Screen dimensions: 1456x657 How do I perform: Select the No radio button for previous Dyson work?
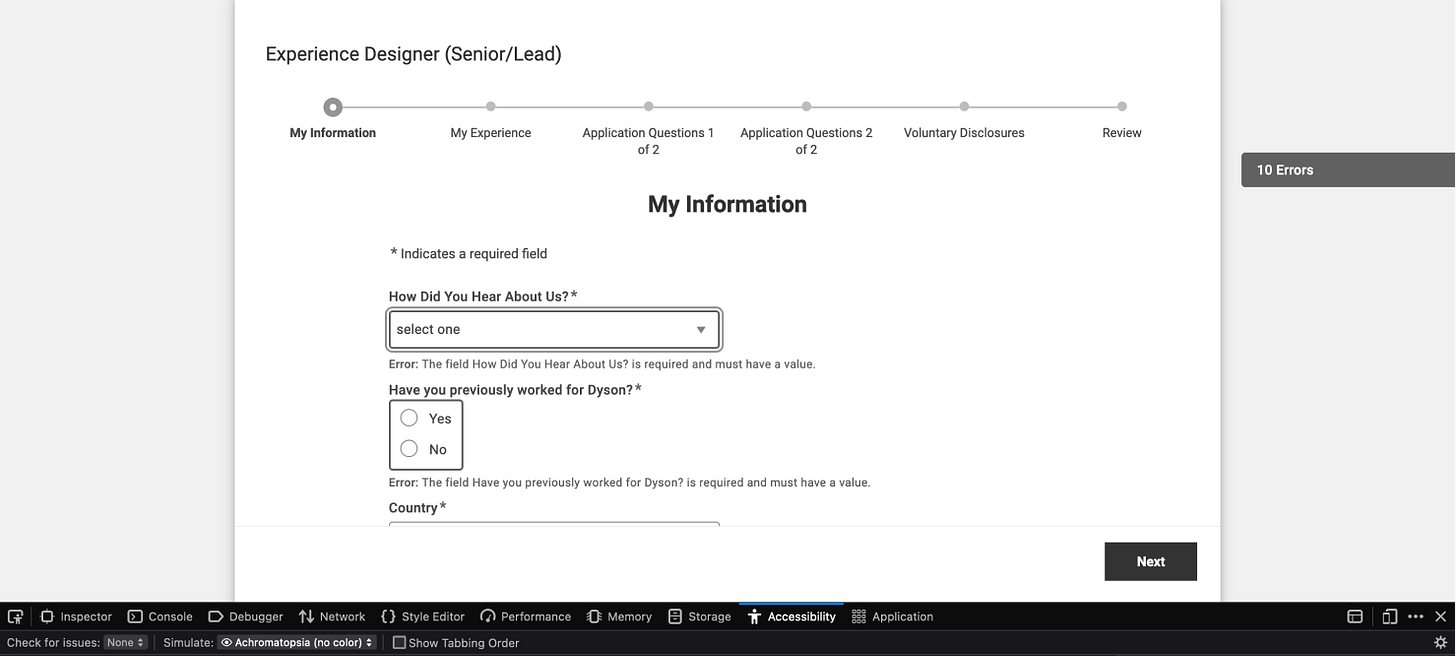[409, 448]
